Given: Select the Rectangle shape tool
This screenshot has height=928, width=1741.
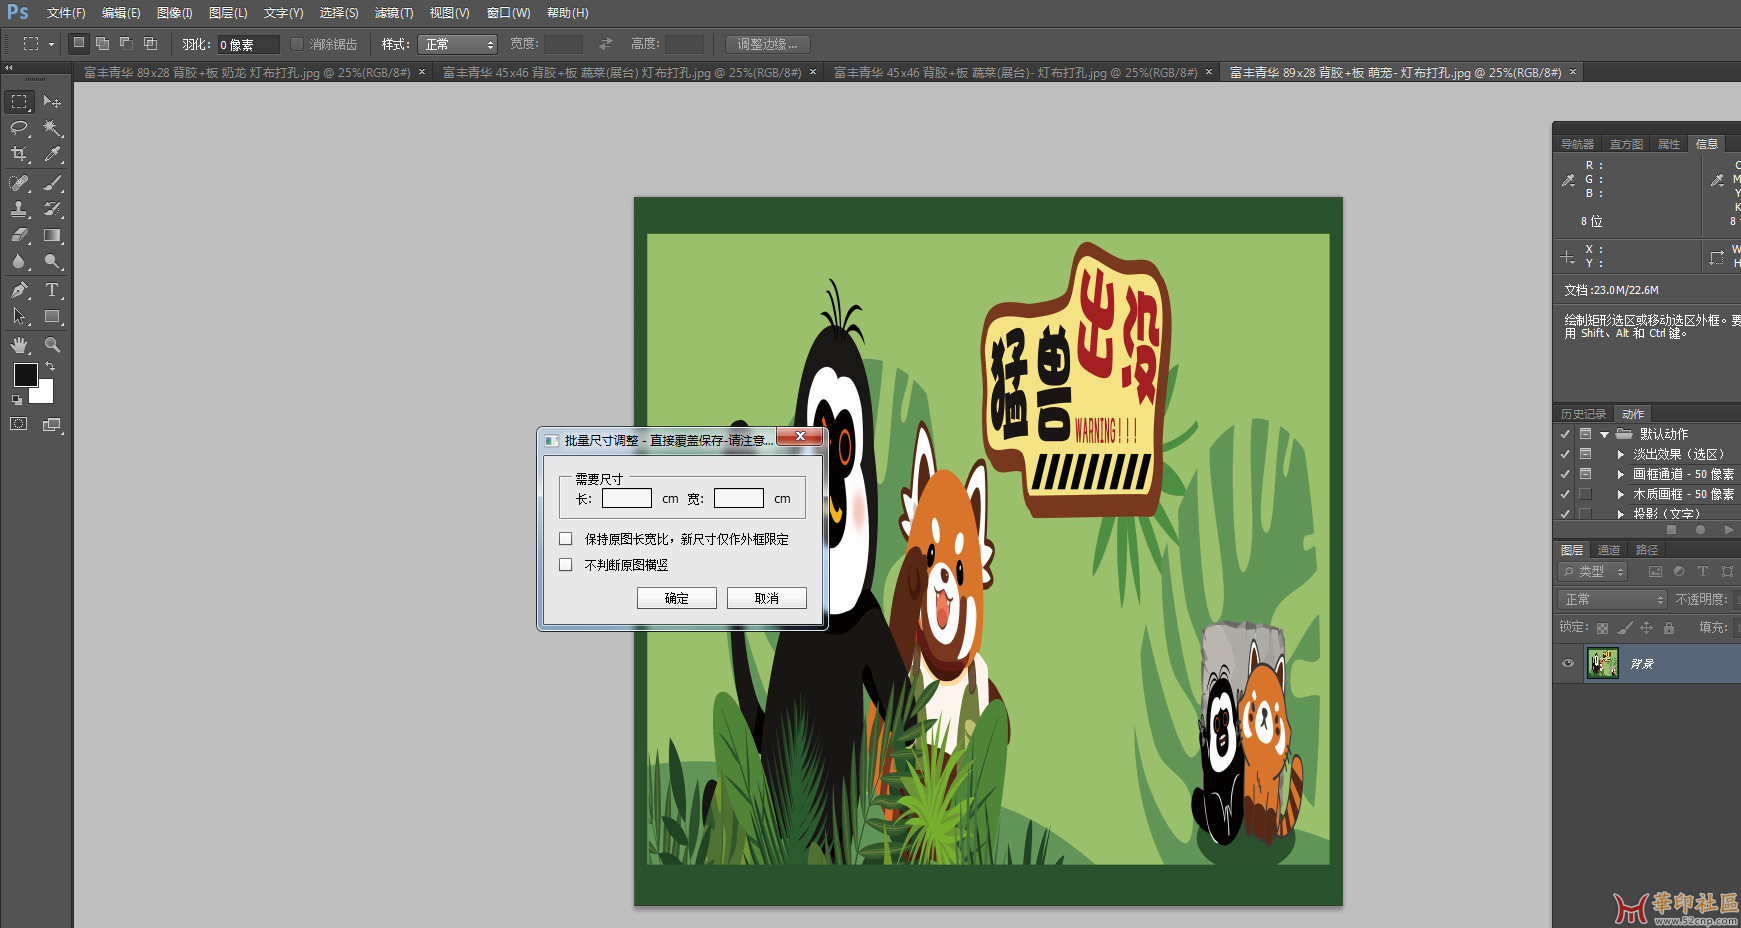Looking at the screenshot, I should (x=53, y=316).
